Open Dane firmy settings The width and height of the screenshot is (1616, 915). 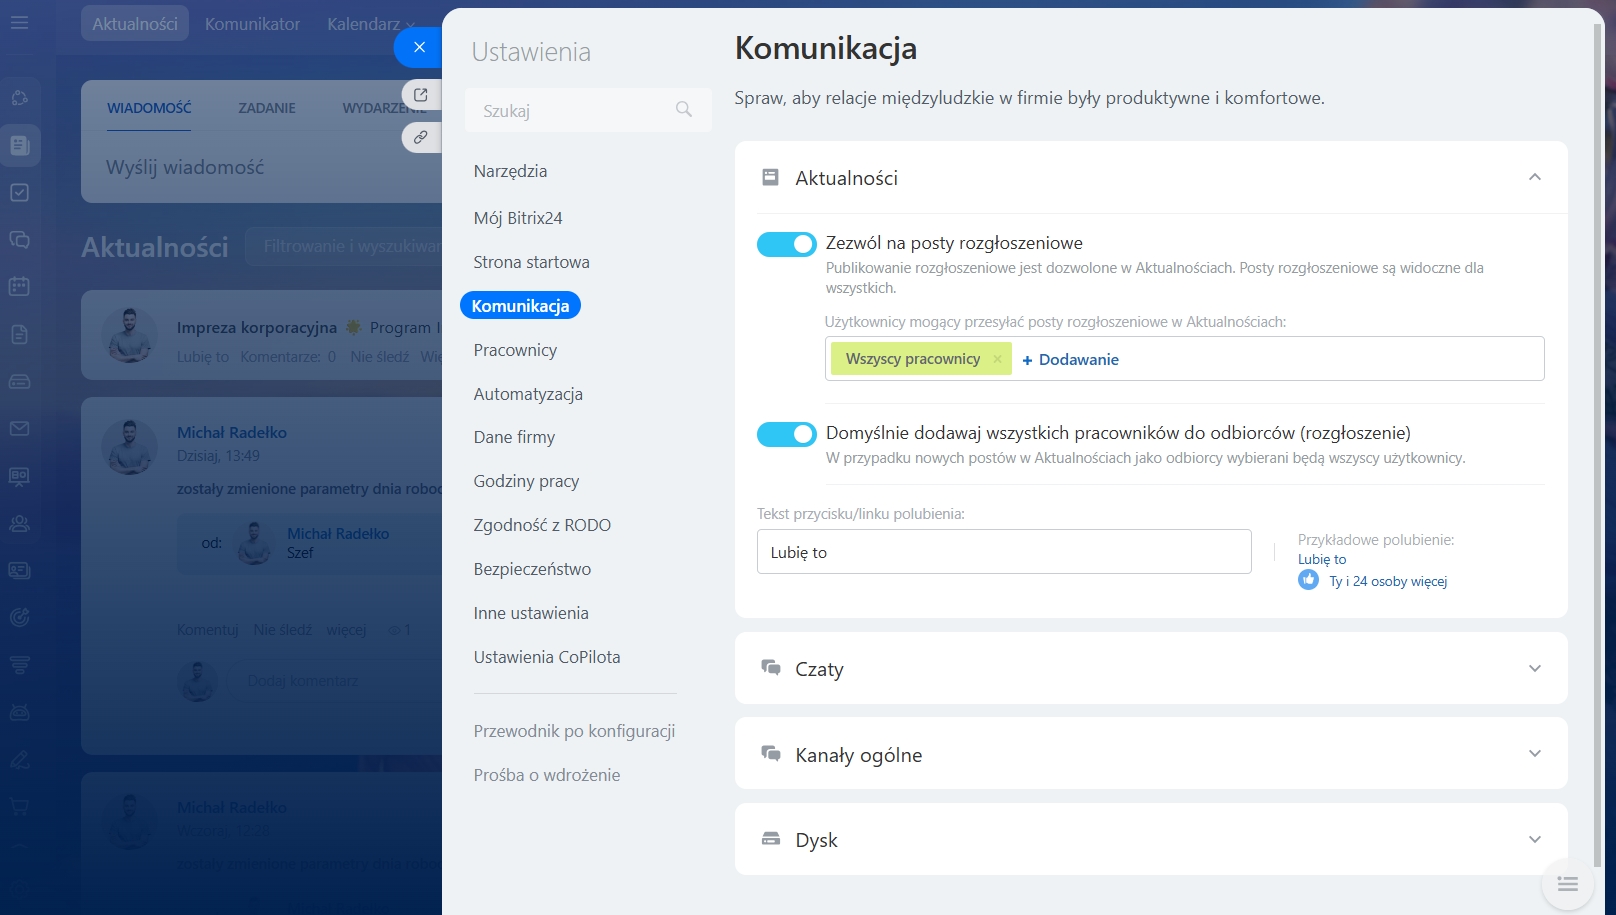tap(514, 437)
